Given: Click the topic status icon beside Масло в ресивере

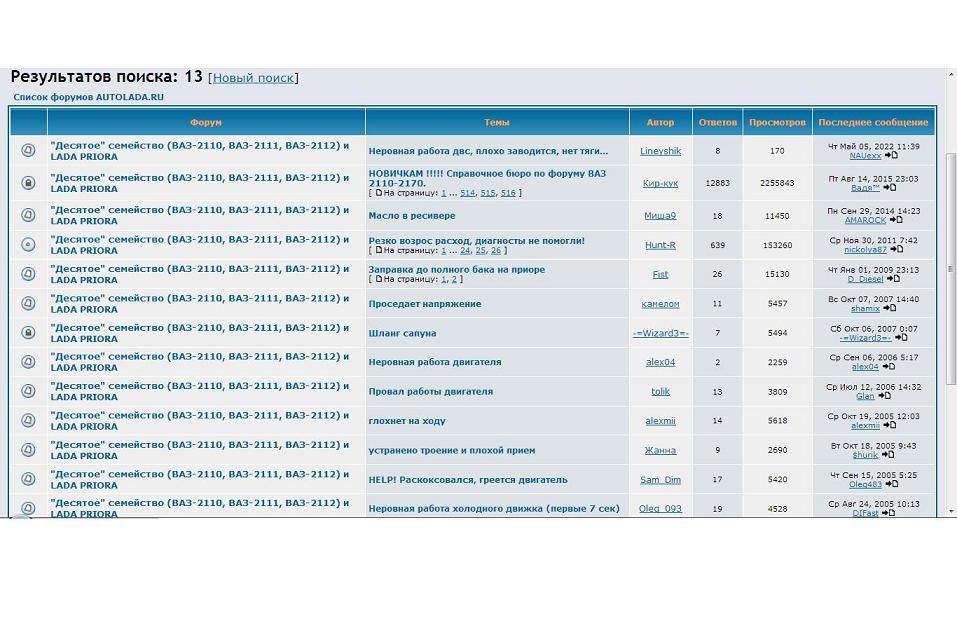Looking at the screenshot, I should pyautogui.click(x=28, y=215).
